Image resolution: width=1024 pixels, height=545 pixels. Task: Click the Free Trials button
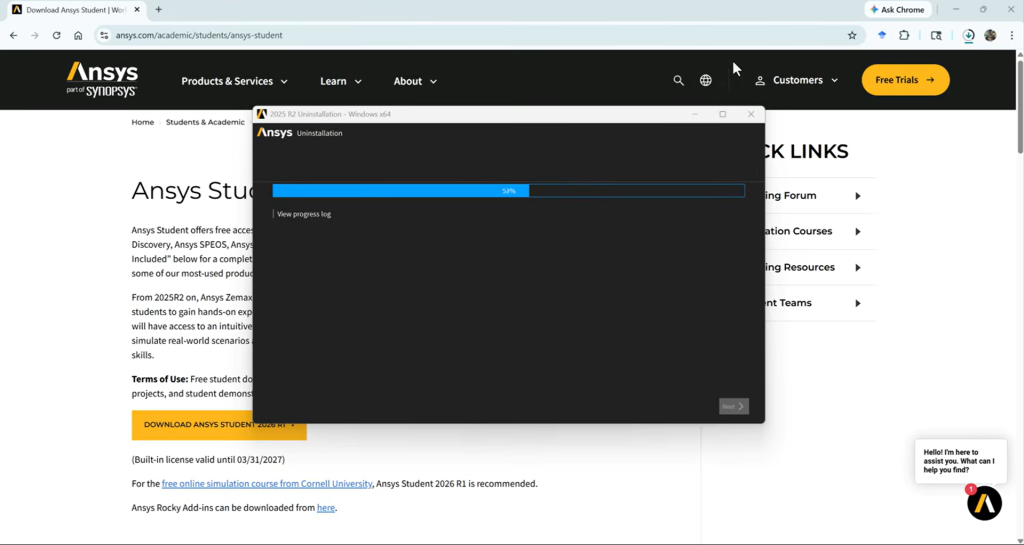905,80
